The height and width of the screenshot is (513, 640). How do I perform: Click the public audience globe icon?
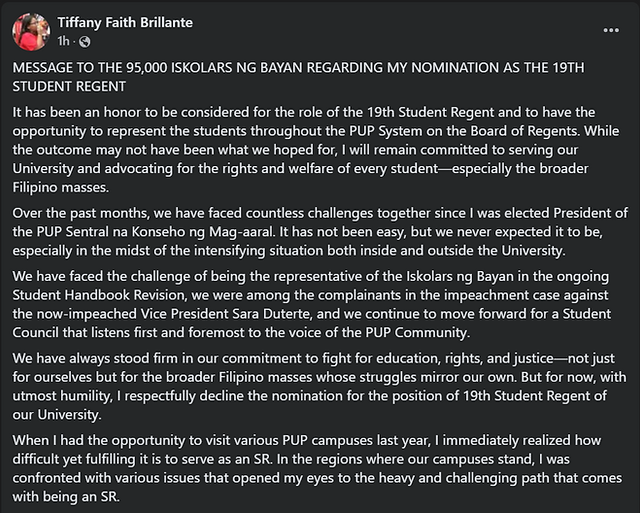click(x=84, y=42)
